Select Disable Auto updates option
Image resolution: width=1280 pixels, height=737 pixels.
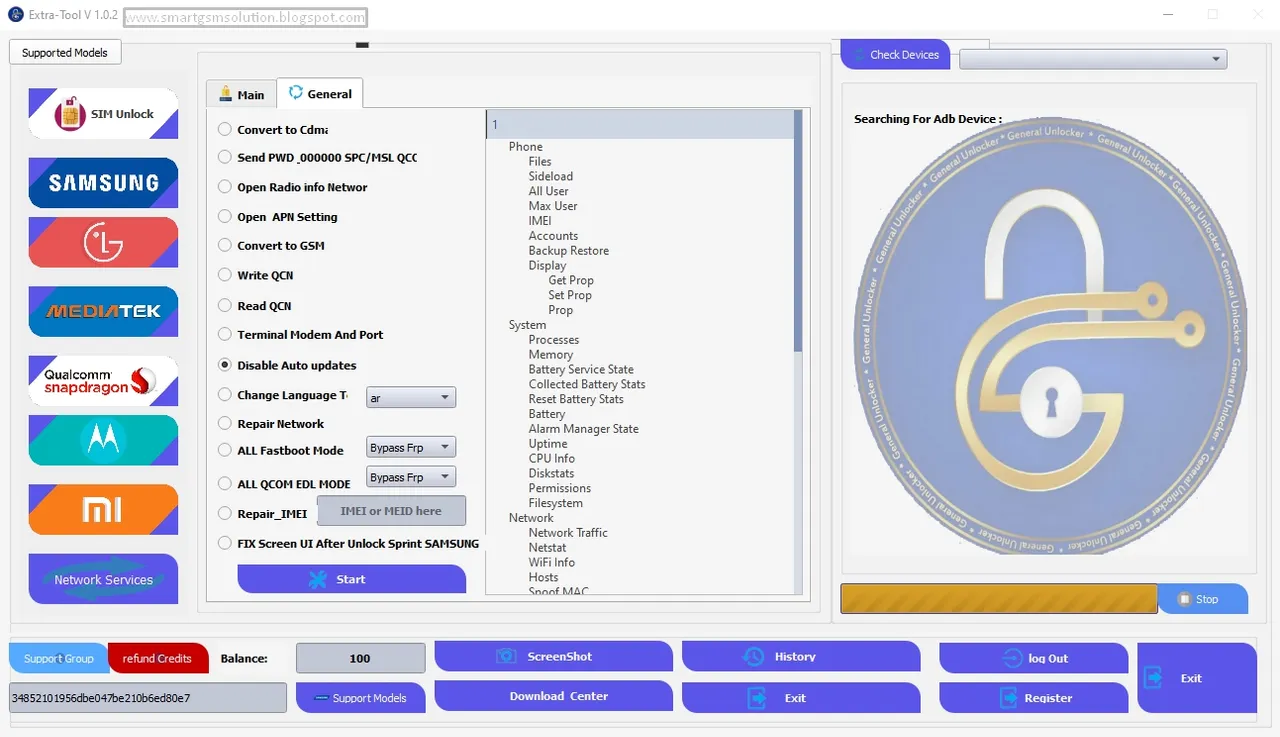tap(226, 365)
